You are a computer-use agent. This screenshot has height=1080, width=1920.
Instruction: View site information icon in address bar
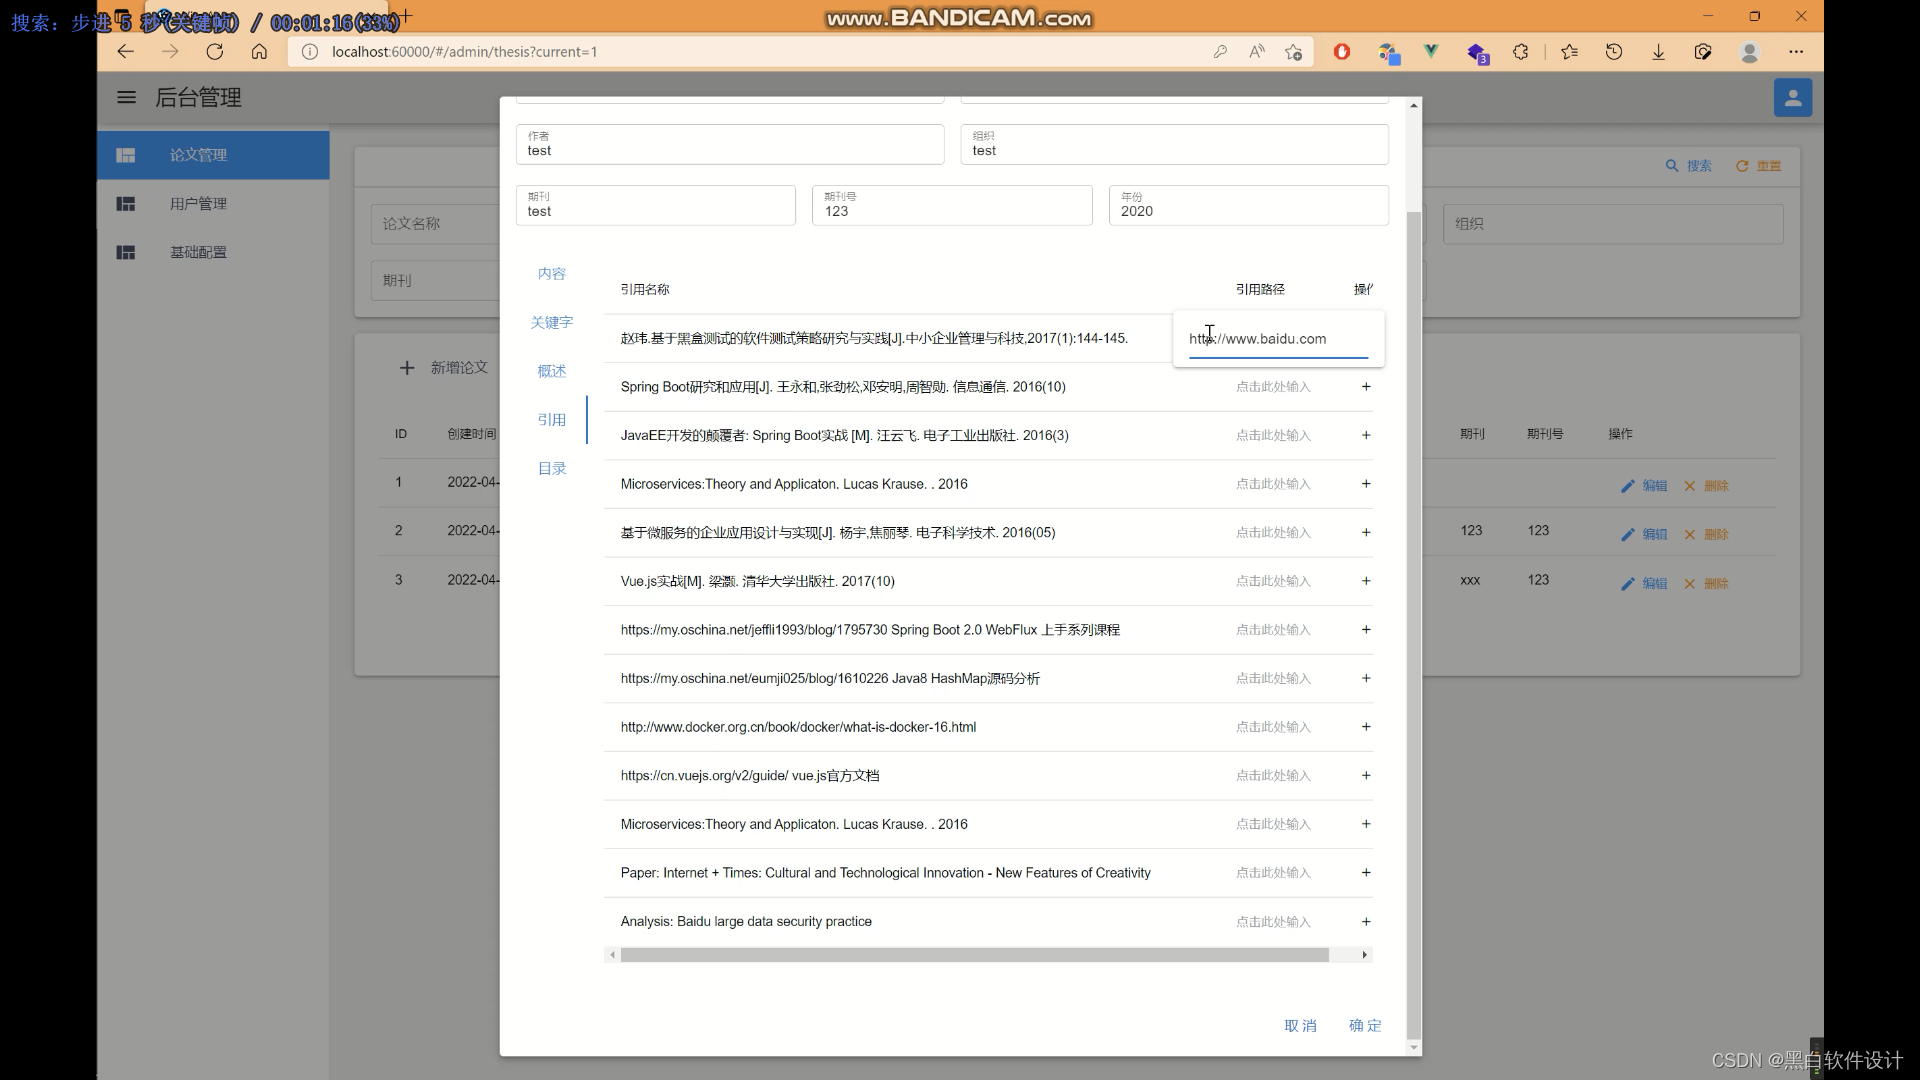[x=310, y=52]
